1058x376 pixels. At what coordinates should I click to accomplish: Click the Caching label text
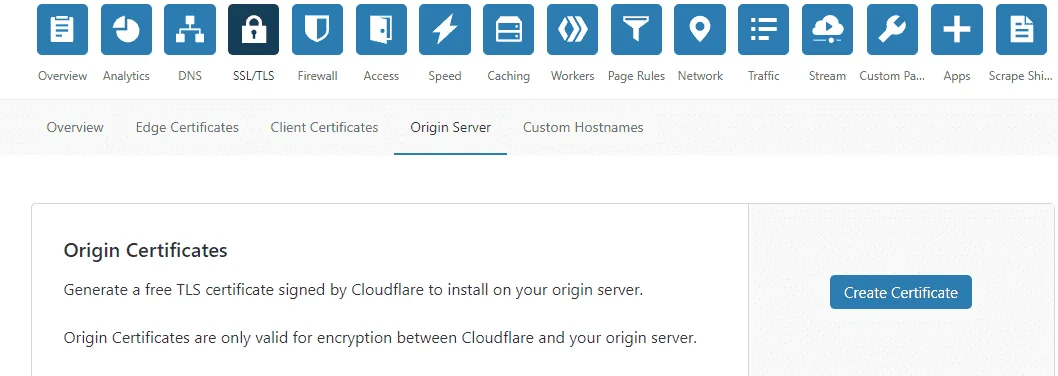[x=509, y=76]
